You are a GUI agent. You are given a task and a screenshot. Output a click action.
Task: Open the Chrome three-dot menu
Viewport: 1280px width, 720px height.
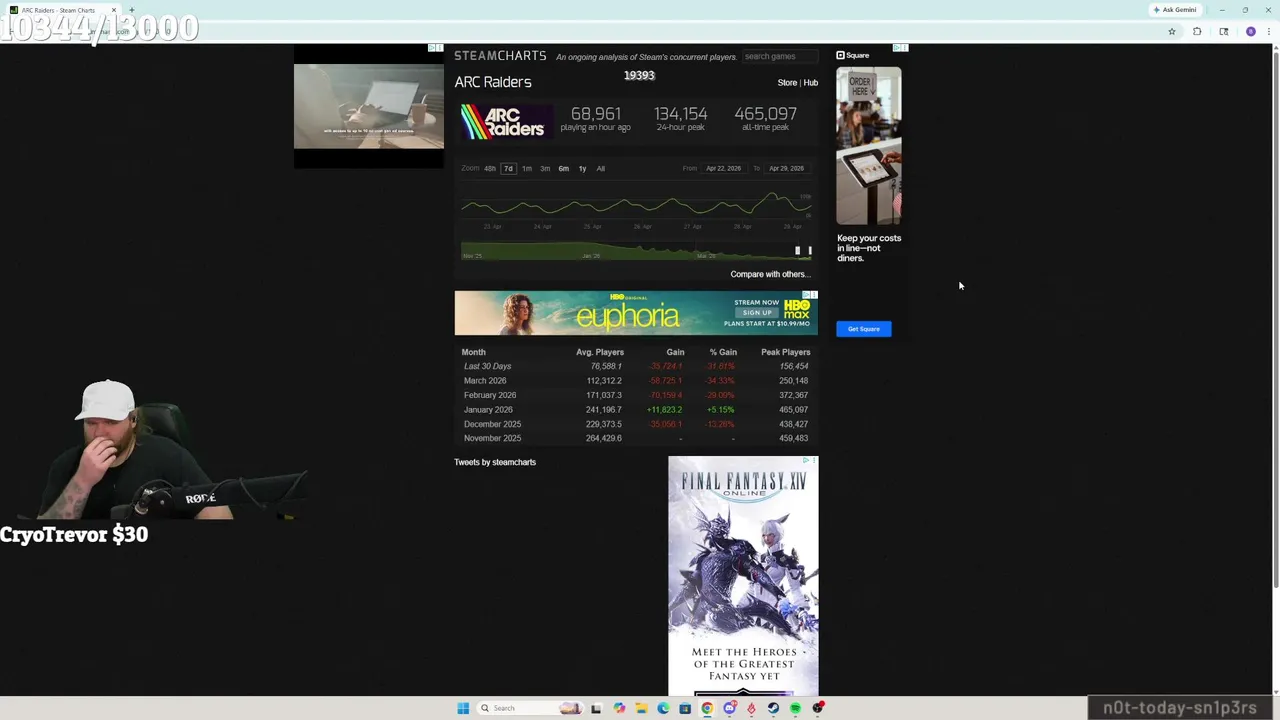coord(1270,31)
